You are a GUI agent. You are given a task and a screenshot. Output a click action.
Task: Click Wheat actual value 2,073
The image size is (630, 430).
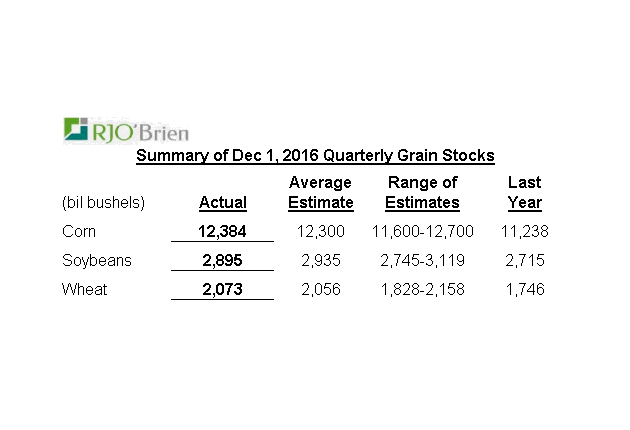point(222,290)
